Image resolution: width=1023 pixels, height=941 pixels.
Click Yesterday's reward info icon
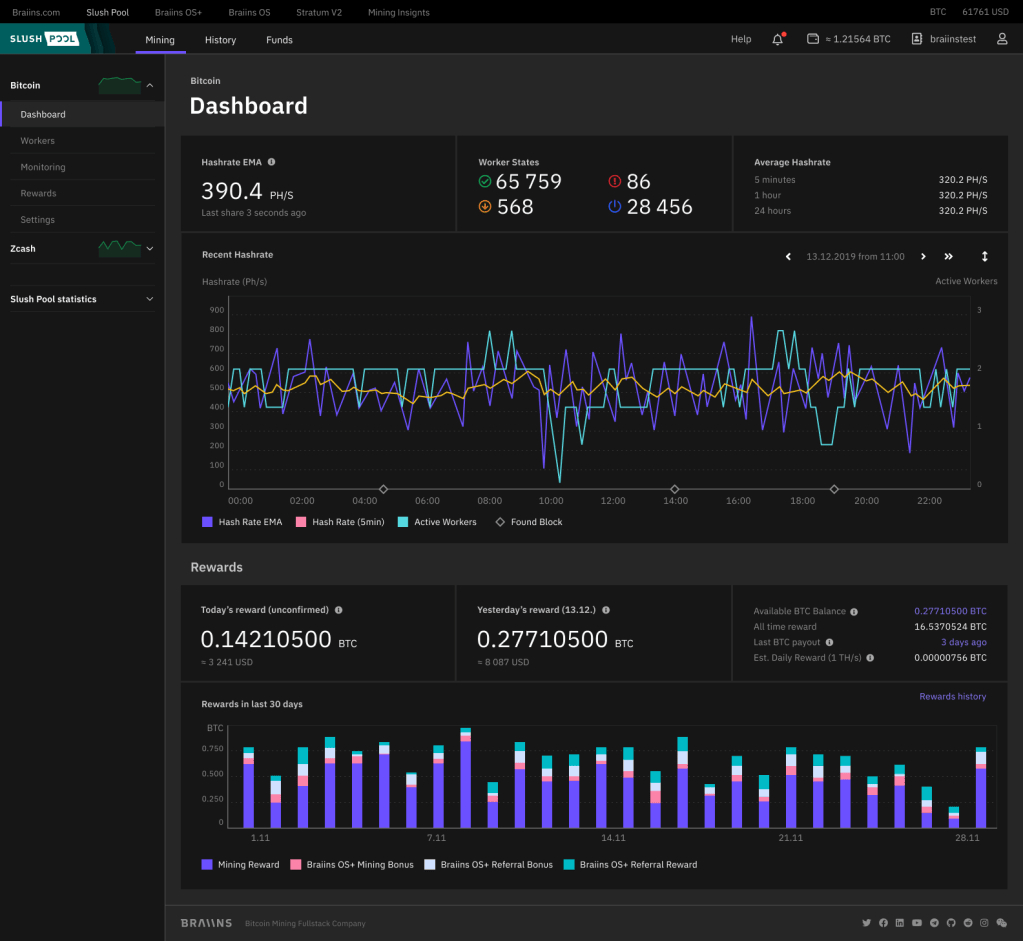[x=606, y=610]
